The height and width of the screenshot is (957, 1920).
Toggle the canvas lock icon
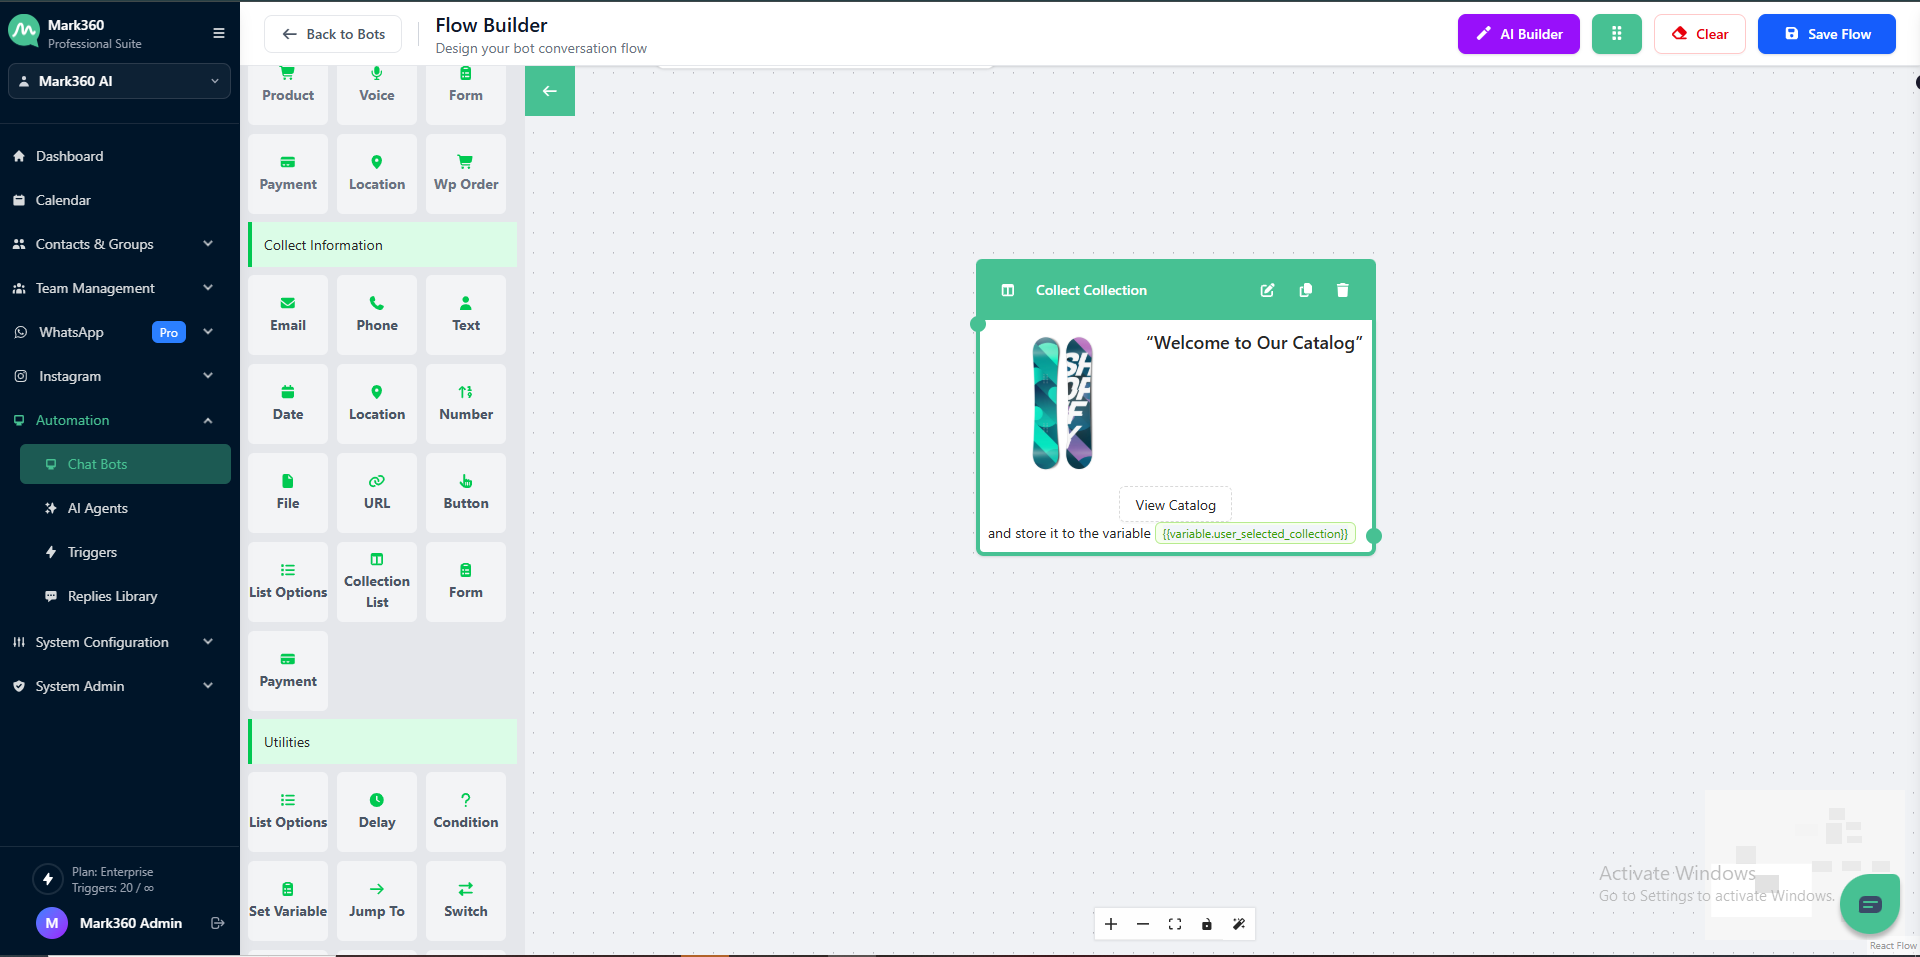[1207, 924]
